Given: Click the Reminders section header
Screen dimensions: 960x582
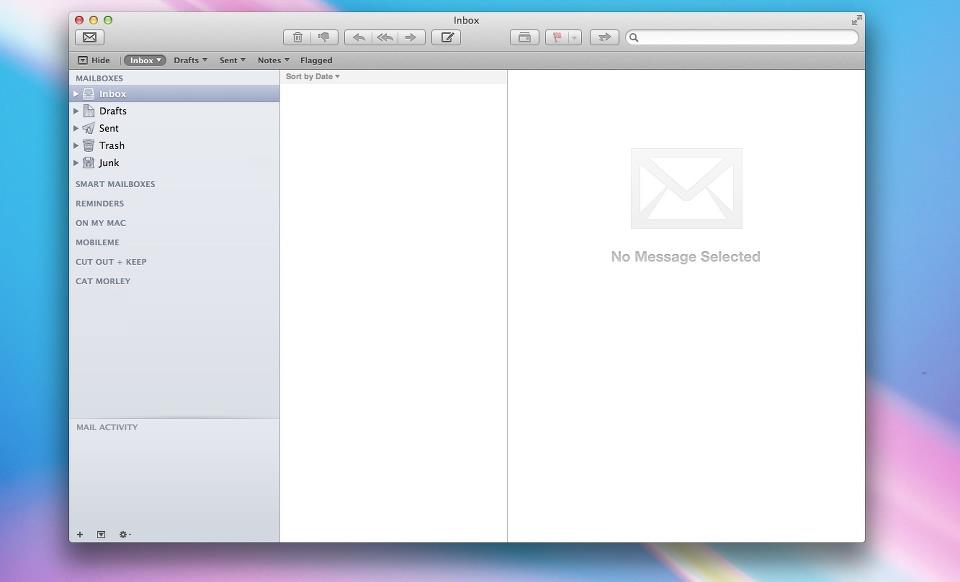Looking at the screenshot, I should [99, 203].
